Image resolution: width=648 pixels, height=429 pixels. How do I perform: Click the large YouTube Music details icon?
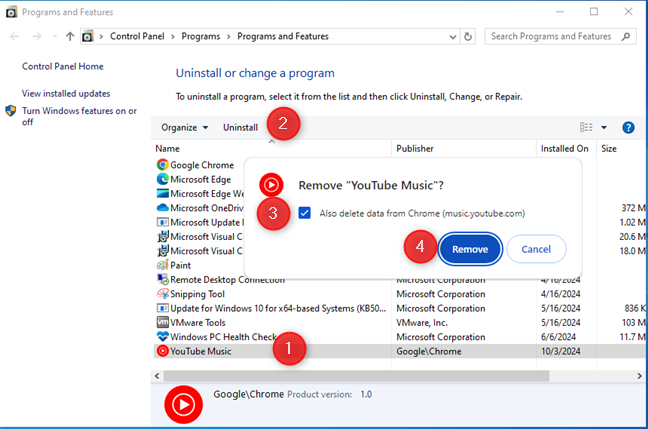pyautogui.click(x=183, y=405)
